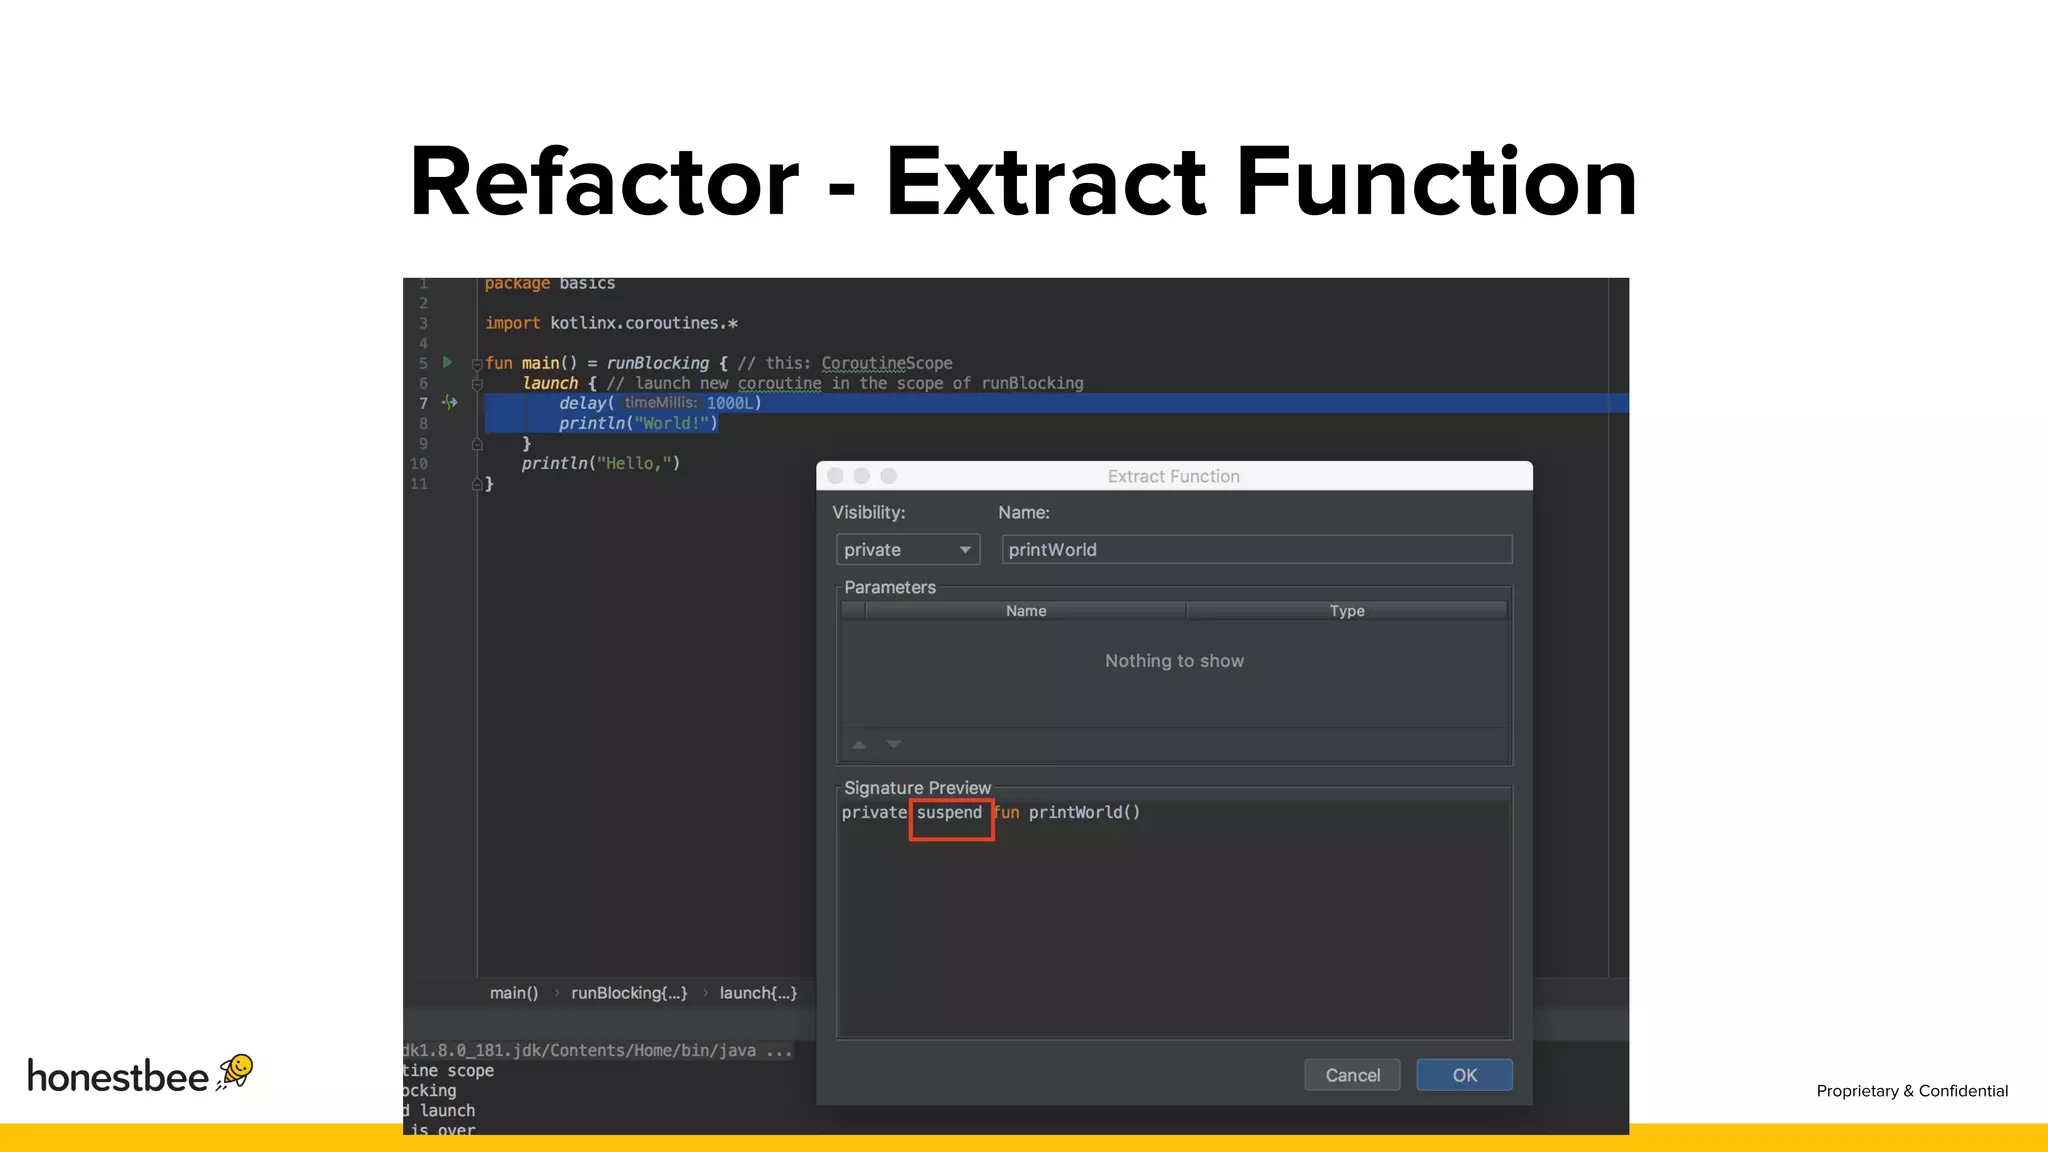Click the move parameter up arrow
The image size is (2048, 1152).
click(859, 744)
